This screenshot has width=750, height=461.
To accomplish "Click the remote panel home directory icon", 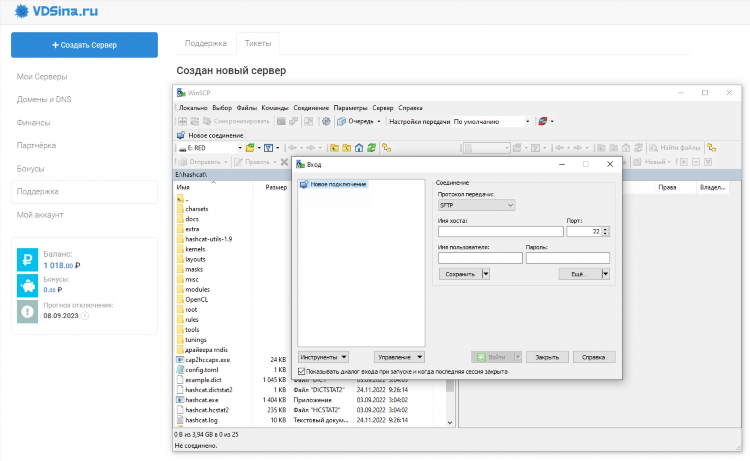I will click(x=626, y=148).
